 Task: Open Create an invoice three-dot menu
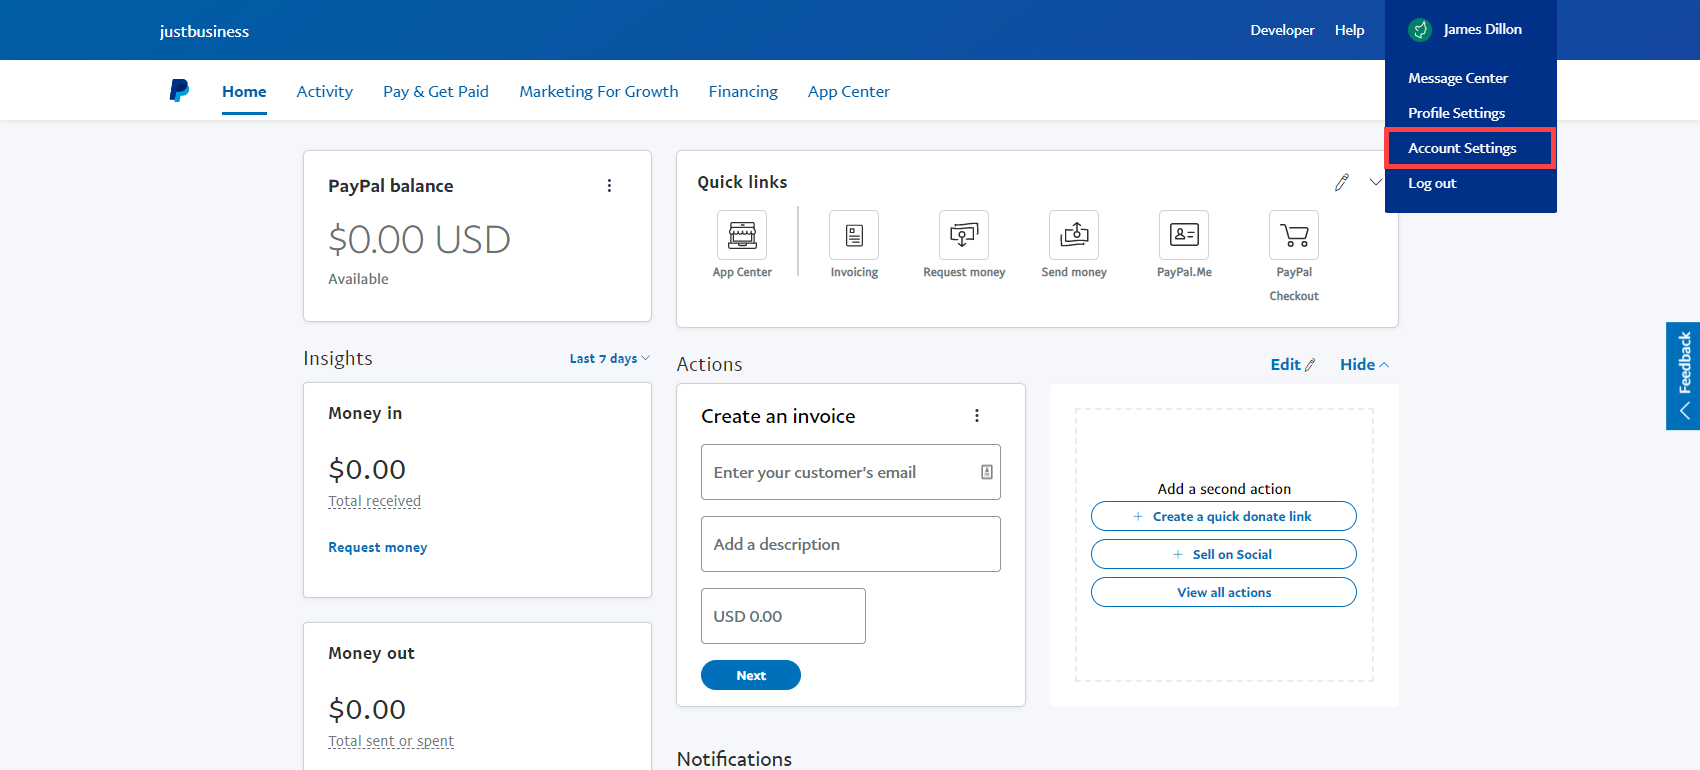pyautogui.click(x=977, y=416)
